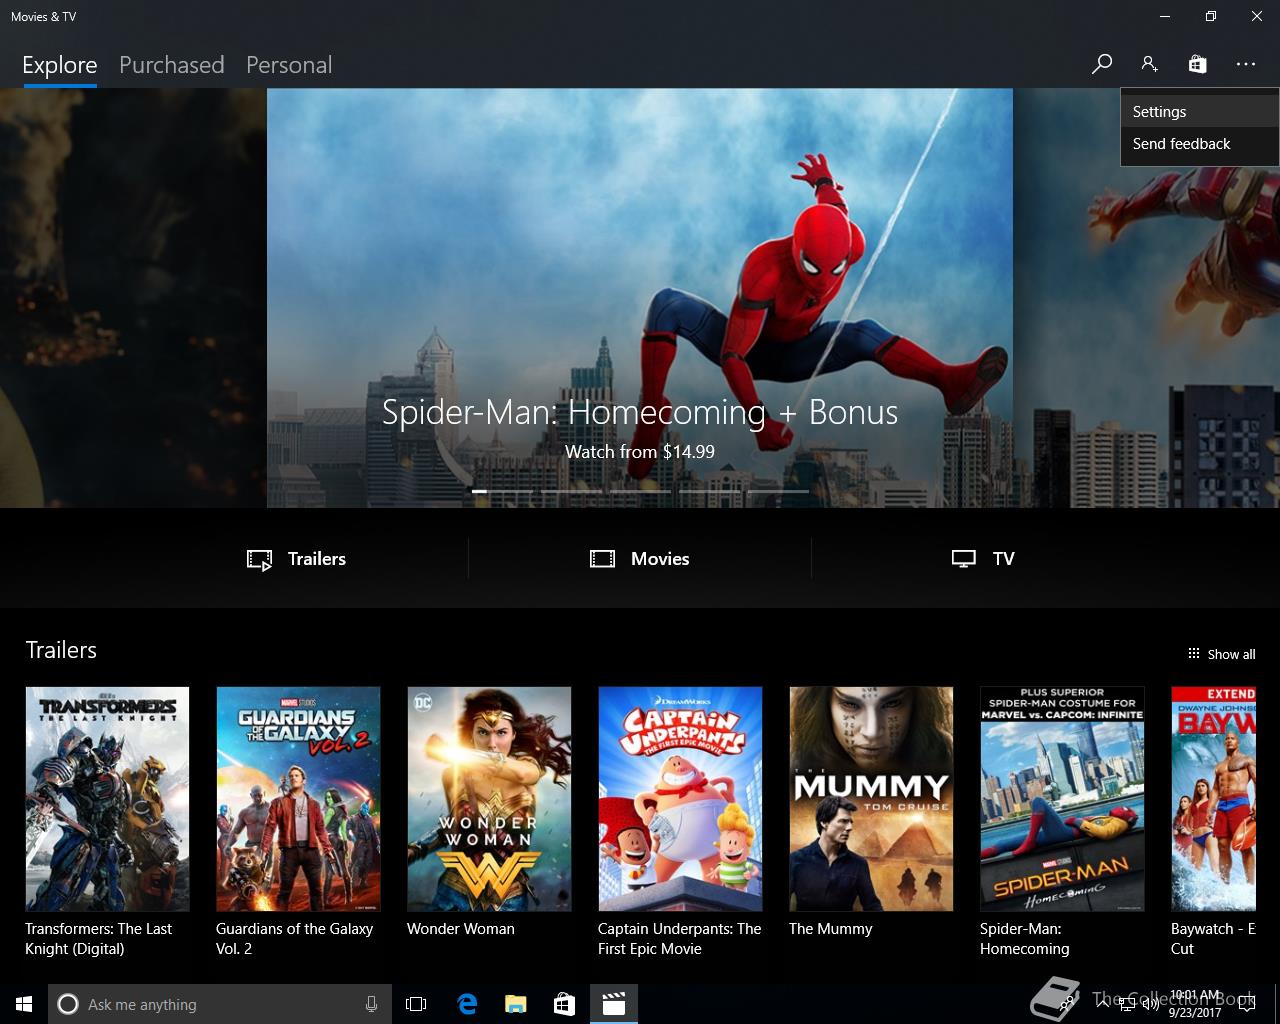Open the Wonder Woman poster

[x=489, y=798]
